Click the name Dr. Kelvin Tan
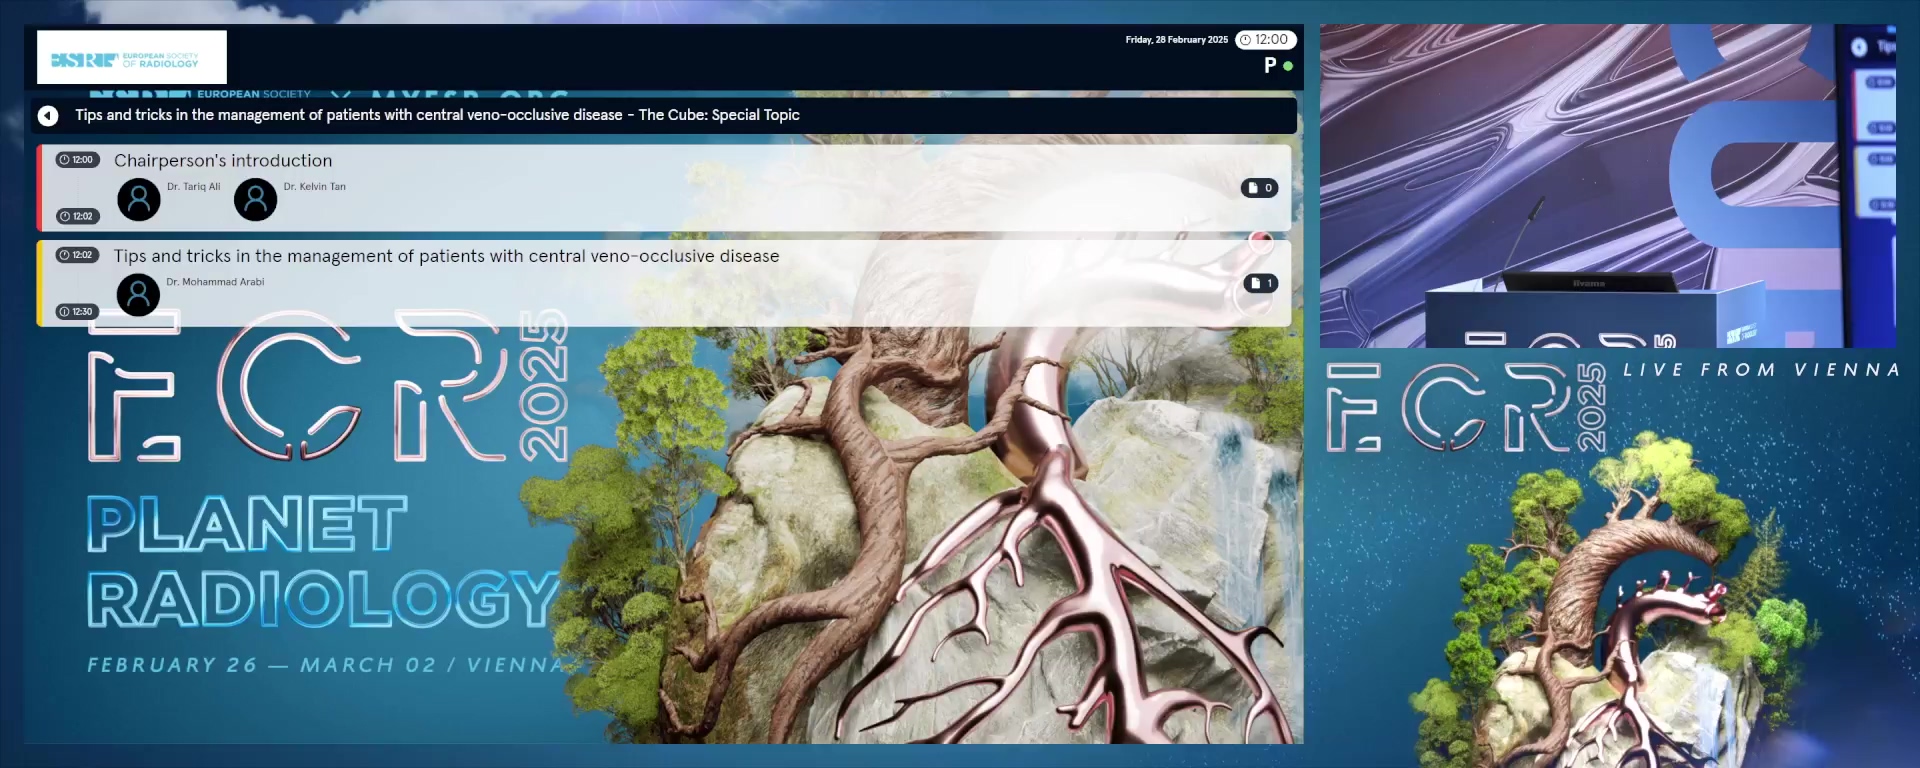This screenshot has height=768, width=1920. [x=314, y=187]
